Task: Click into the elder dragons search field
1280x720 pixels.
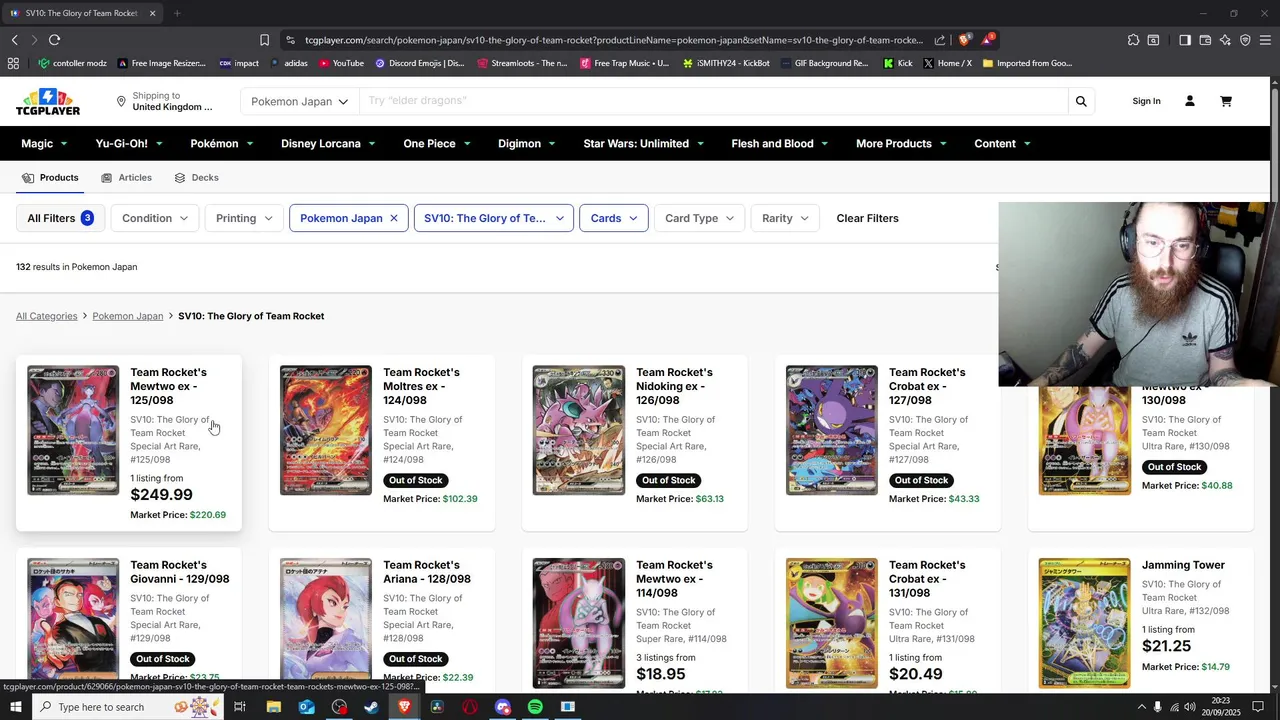Action: click(713, 101)
